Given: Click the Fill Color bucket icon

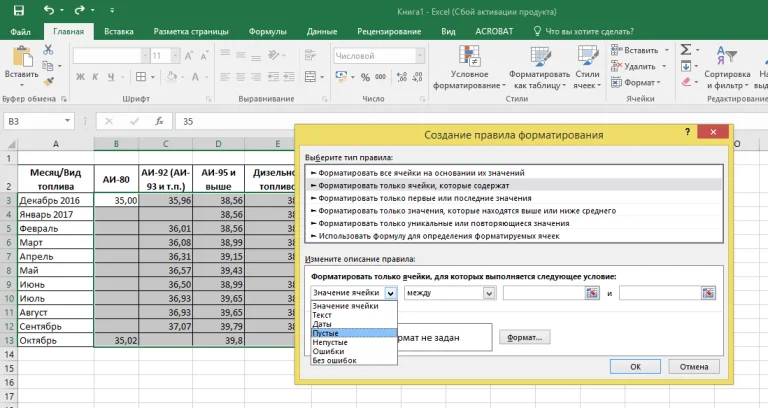Looking at the screenshot, I should coord(171,76).
